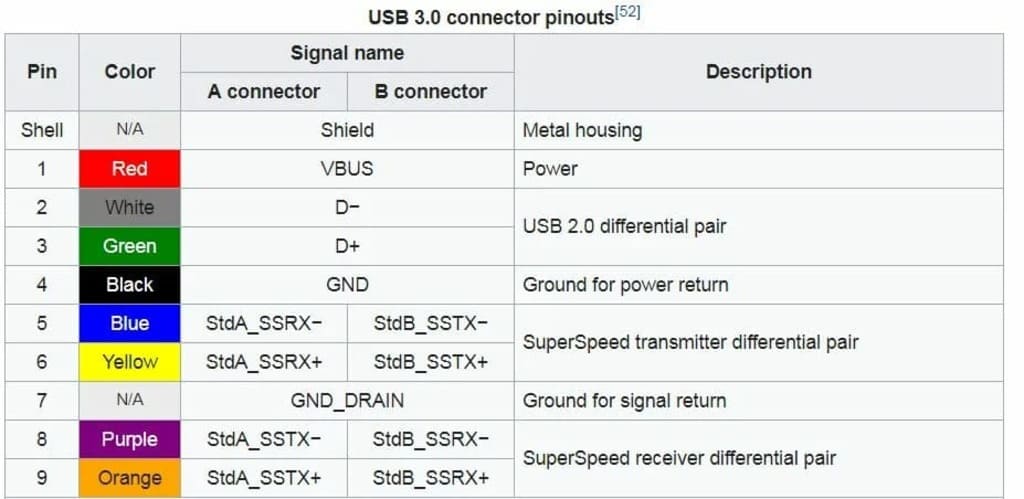The image size is (1024, 499).
Task: Select the StdB_SSRX+ cell
Action: (430, 478)
